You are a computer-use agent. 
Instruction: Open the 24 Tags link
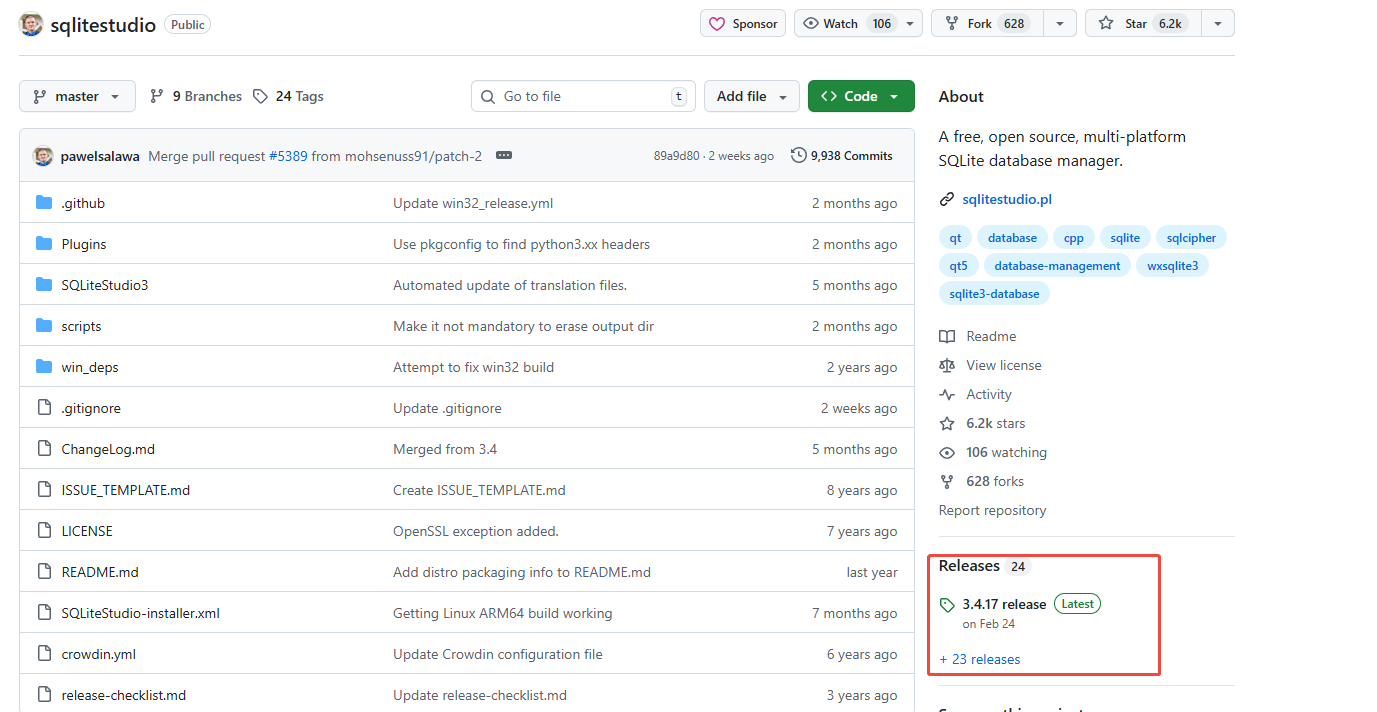[288, 96]
